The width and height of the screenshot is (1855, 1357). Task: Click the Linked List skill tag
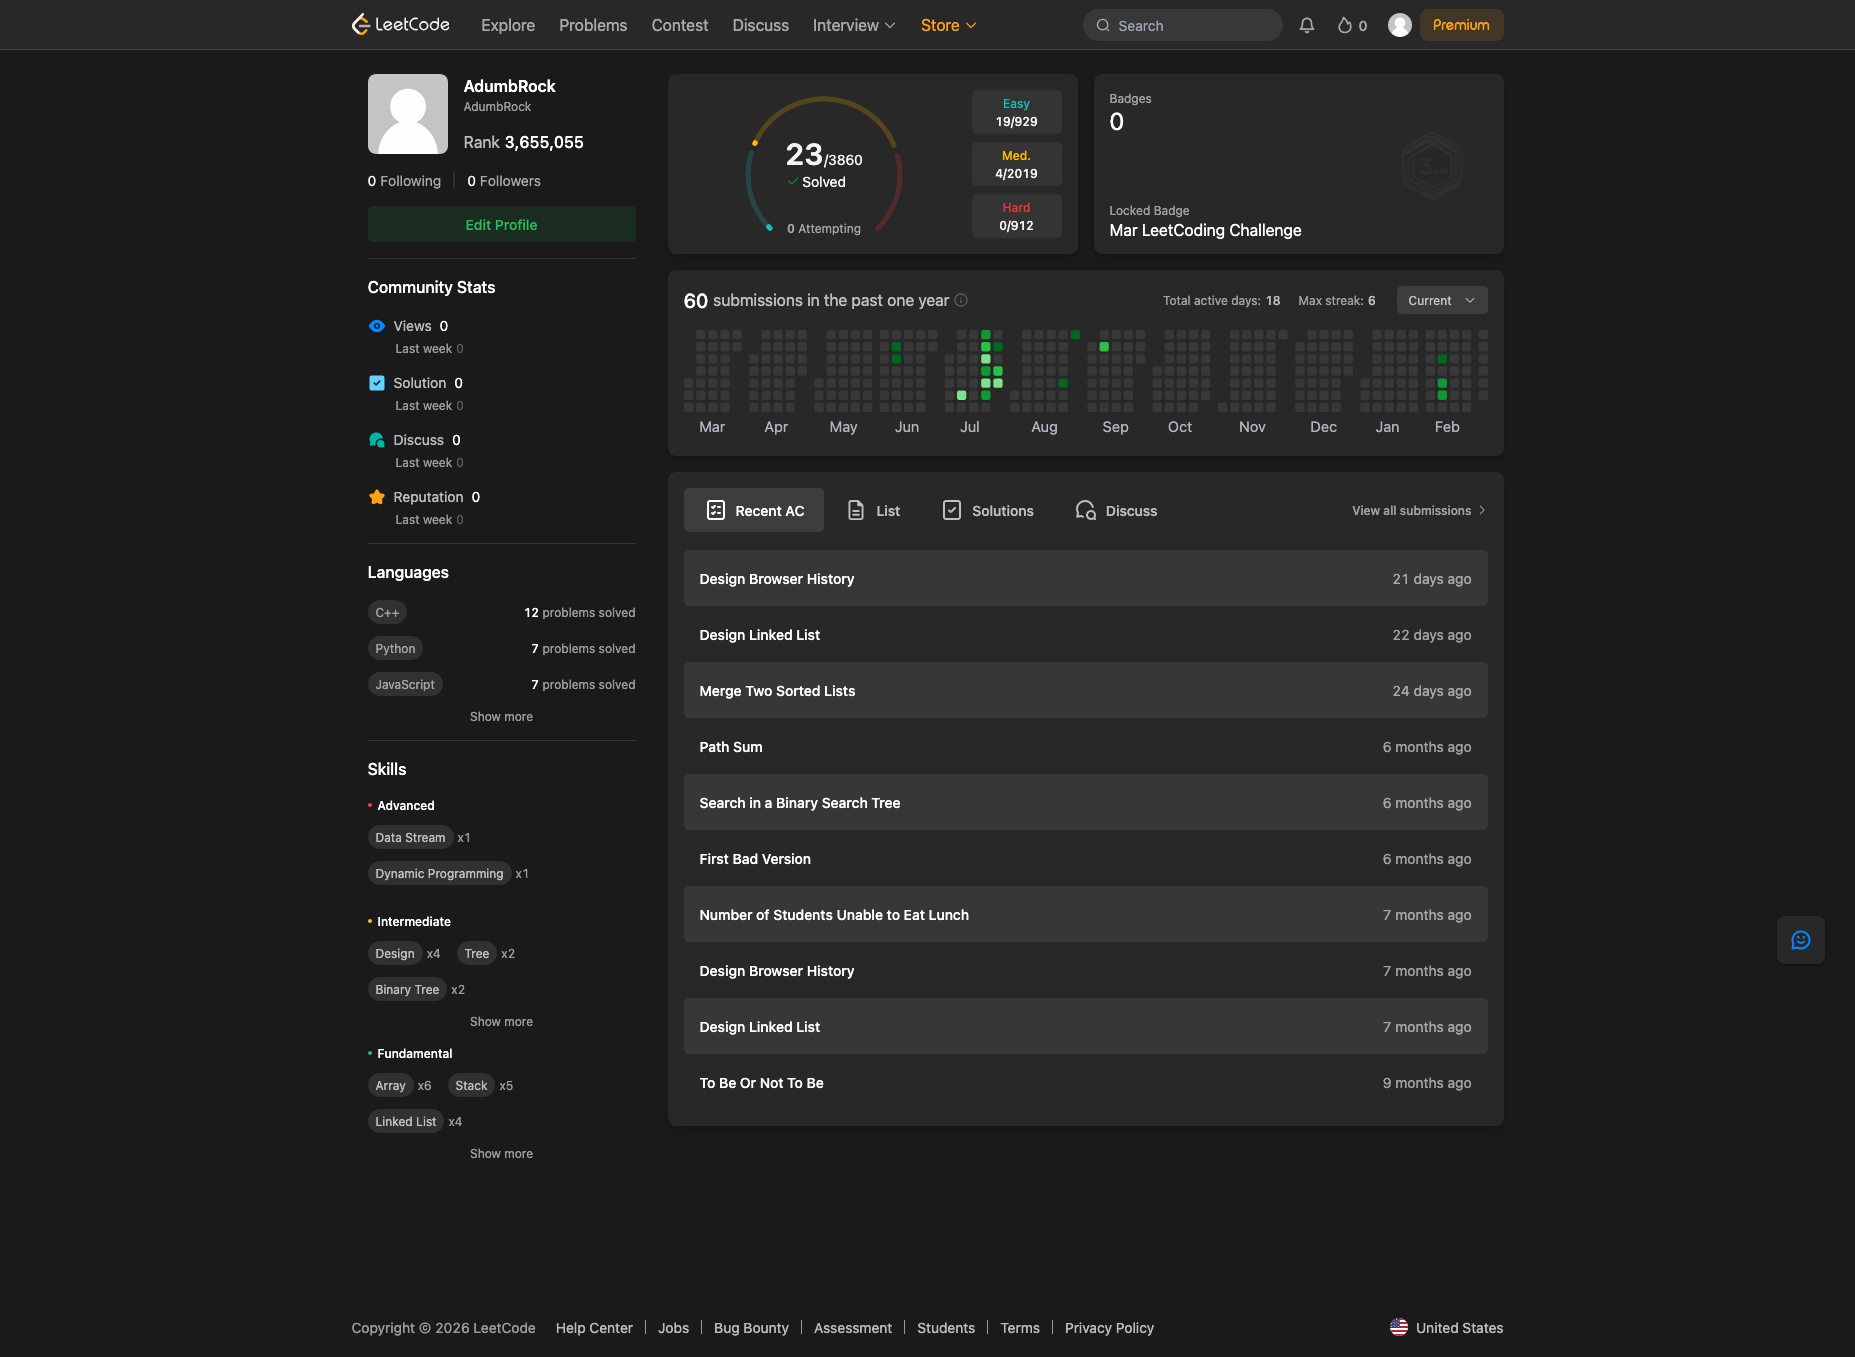(405, 1122)
